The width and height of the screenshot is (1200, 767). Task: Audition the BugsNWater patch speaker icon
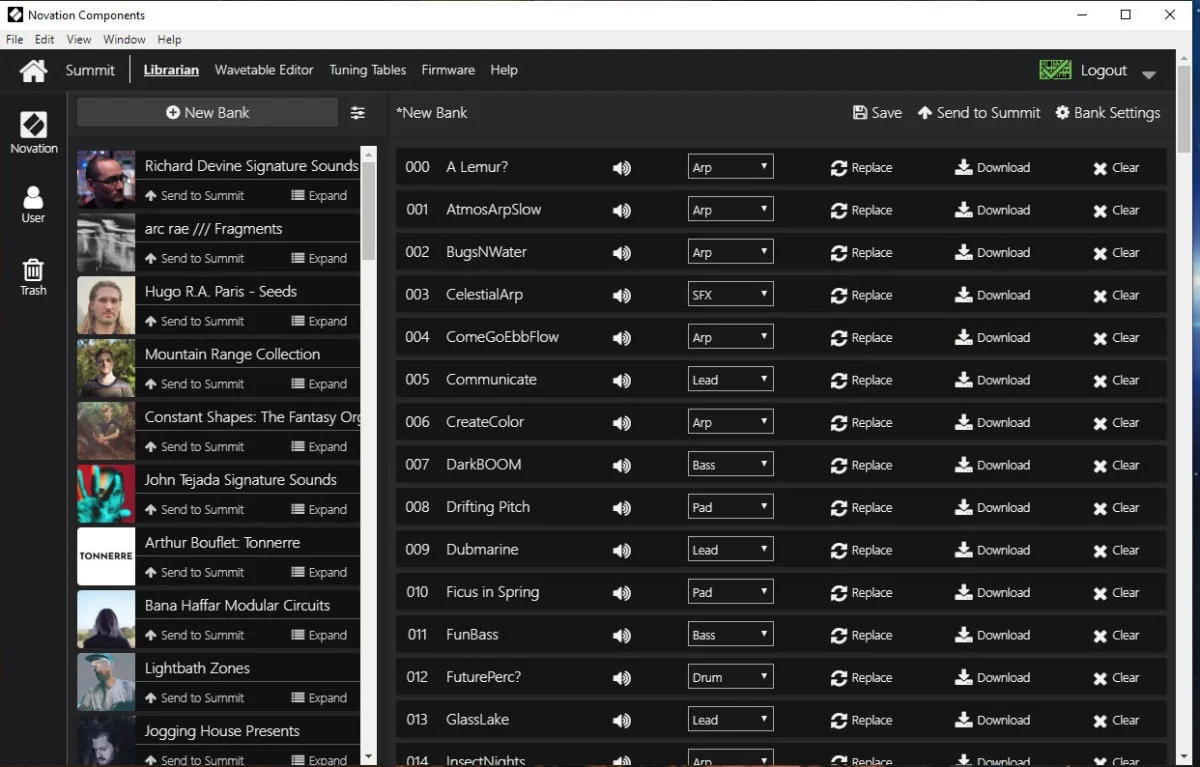pyautogui.click(x=622, y=253)
